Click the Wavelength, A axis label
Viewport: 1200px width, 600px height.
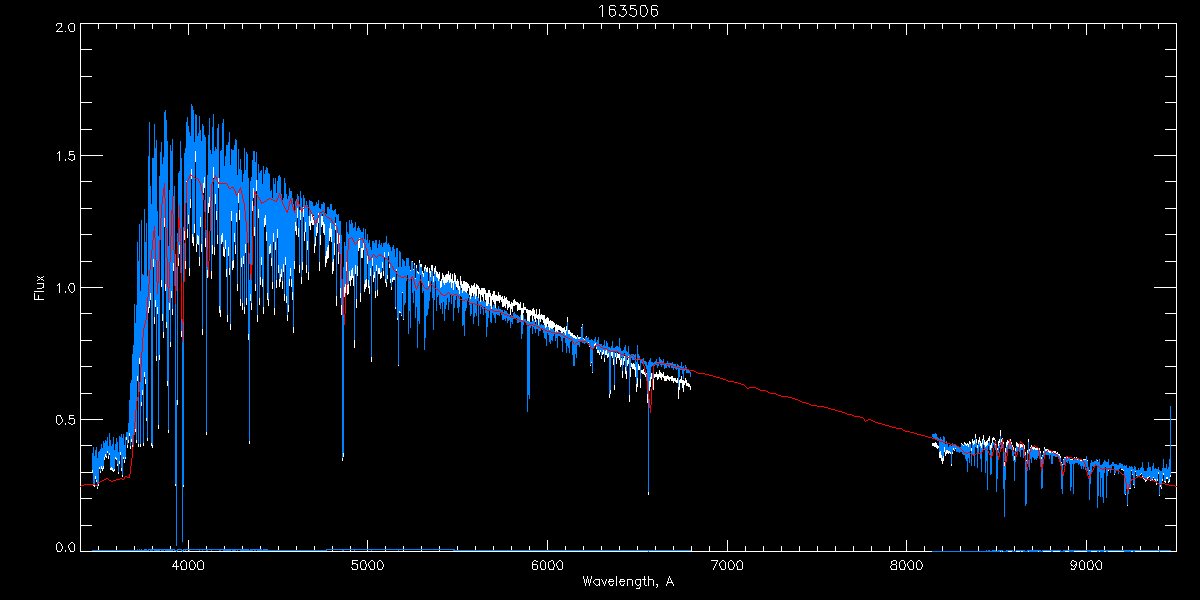pyautogui.click(x=627, y=581)
